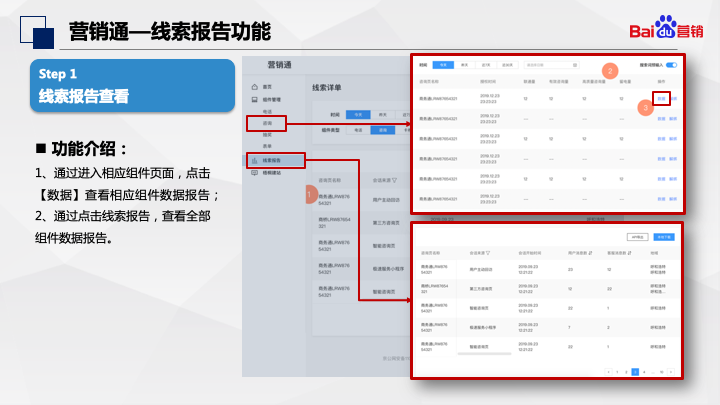The image size is (720, 405).
Task: Click next page arrow in pagination
Action: click(x=671, y=372)
